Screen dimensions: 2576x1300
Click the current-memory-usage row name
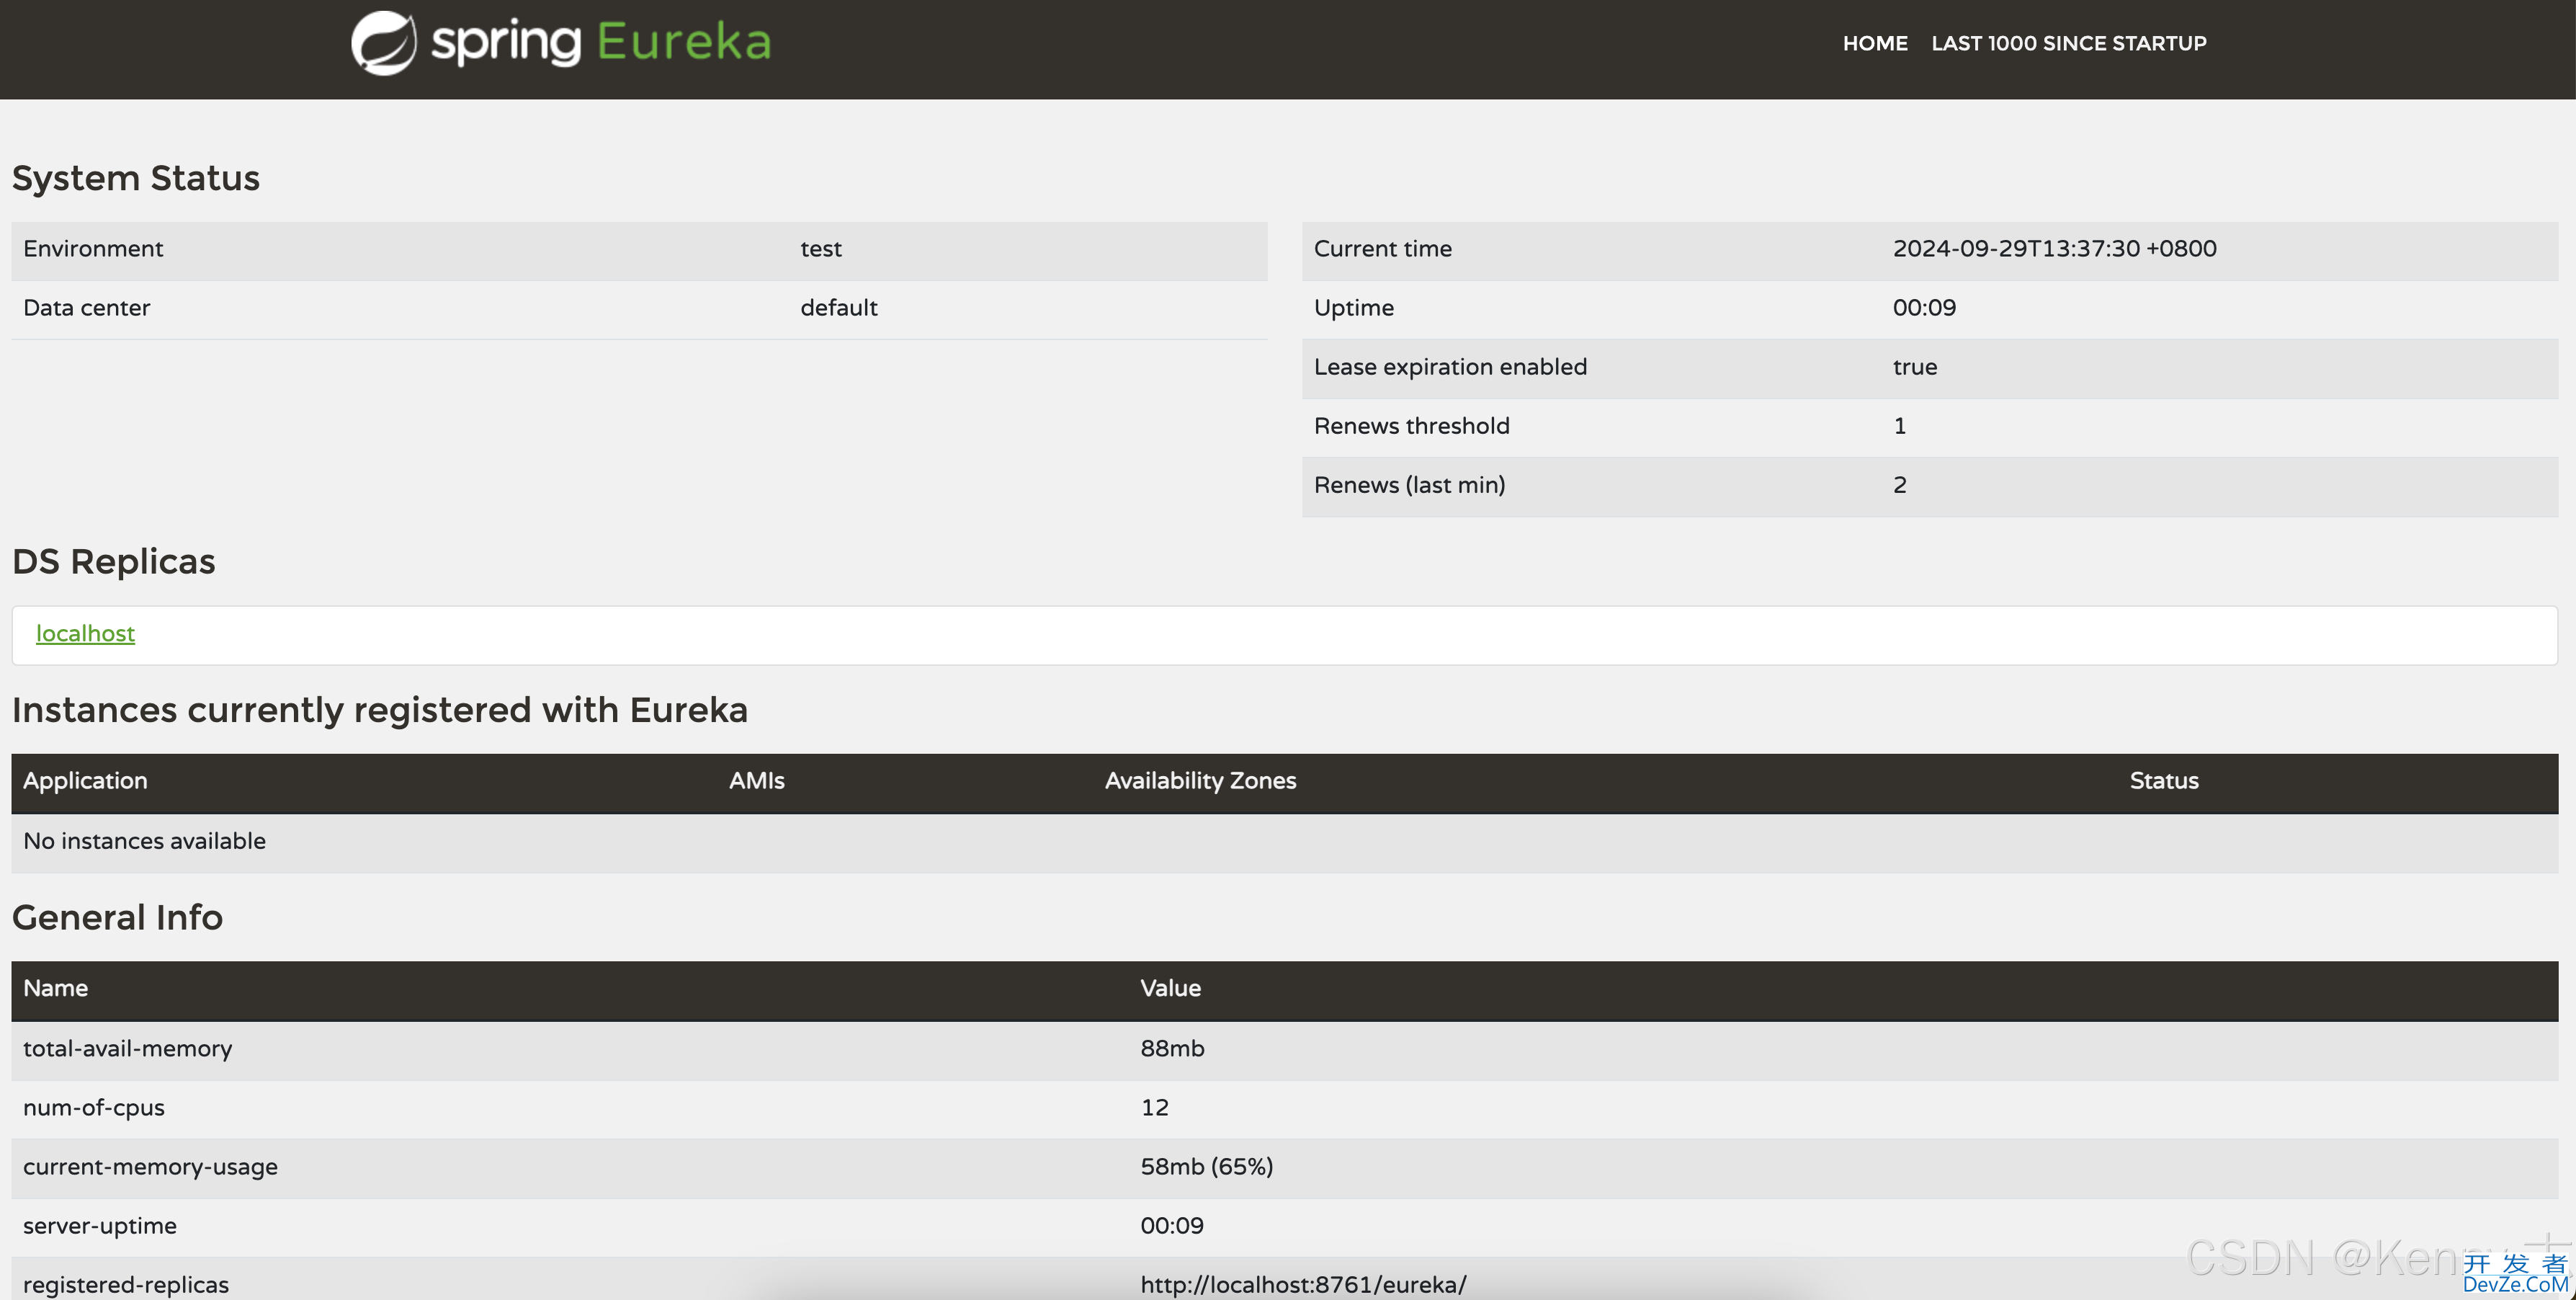tap(151, 1167)
